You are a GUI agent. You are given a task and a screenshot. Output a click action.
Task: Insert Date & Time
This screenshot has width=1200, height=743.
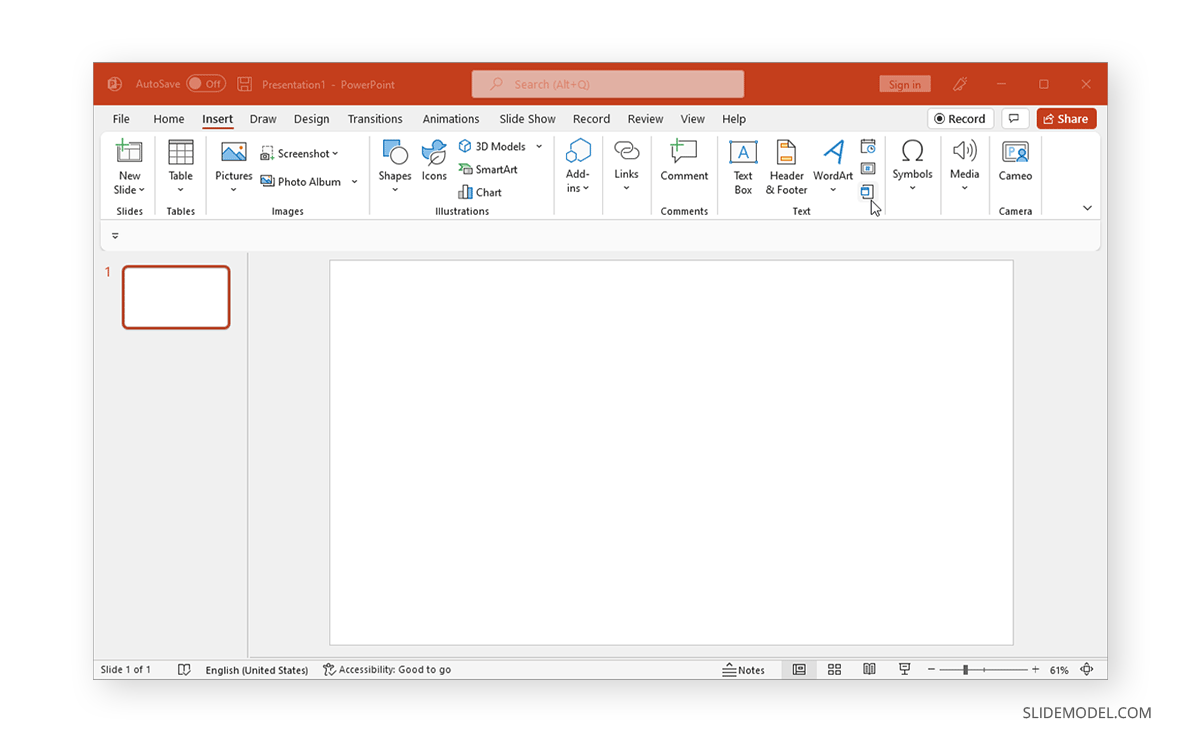pyautogui.click(x=868, y=145)
